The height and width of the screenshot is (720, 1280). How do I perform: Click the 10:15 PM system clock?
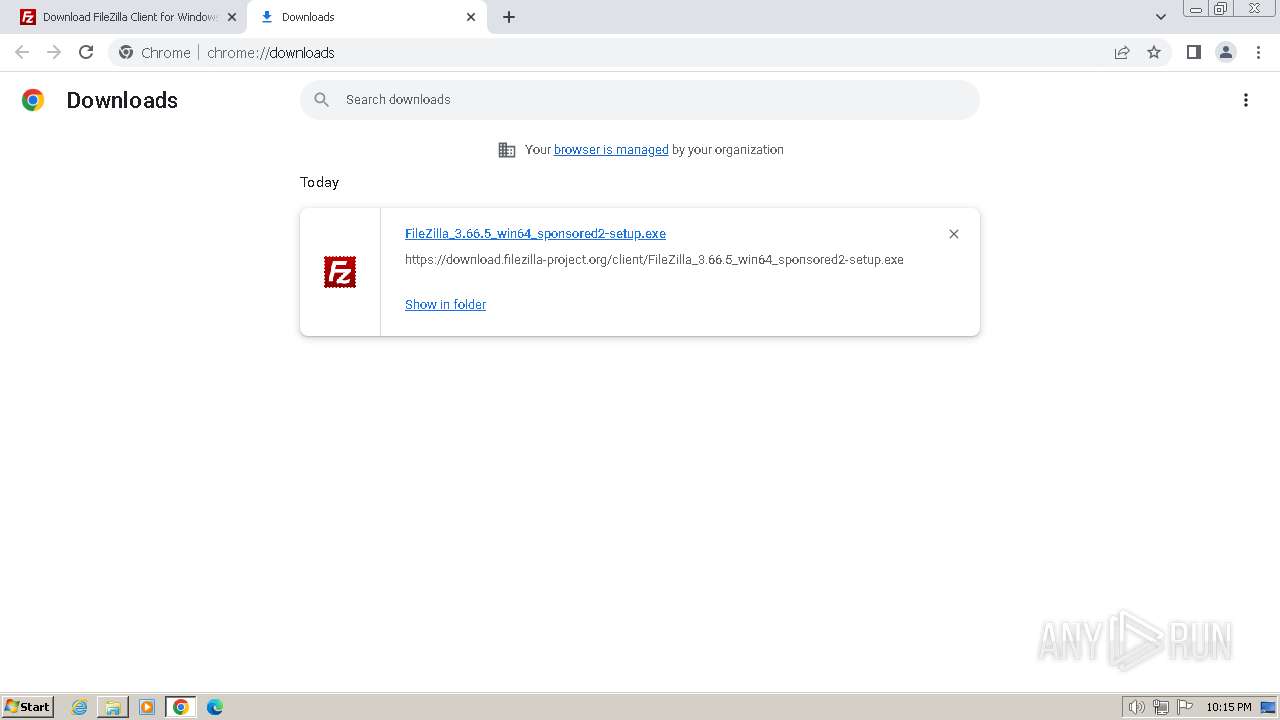point(1229,707)
